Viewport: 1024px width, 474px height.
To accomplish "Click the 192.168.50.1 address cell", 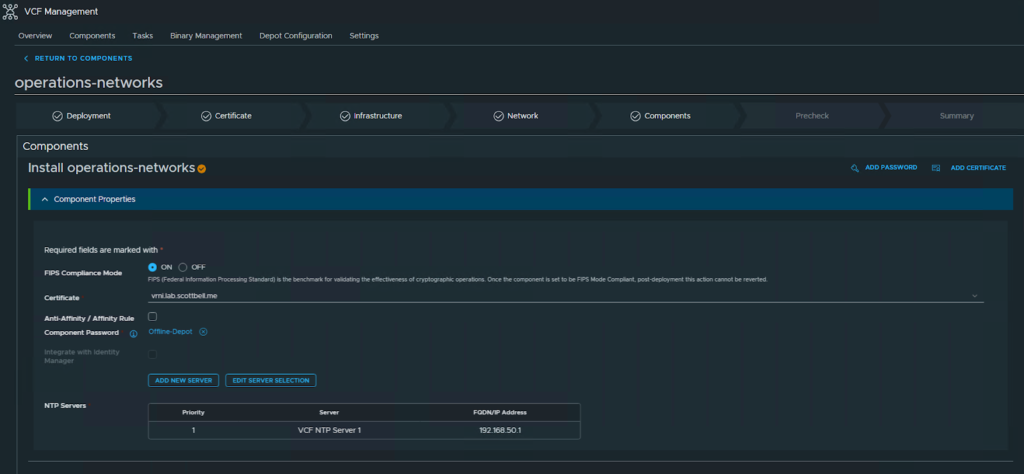I will [x=500, y=430].
